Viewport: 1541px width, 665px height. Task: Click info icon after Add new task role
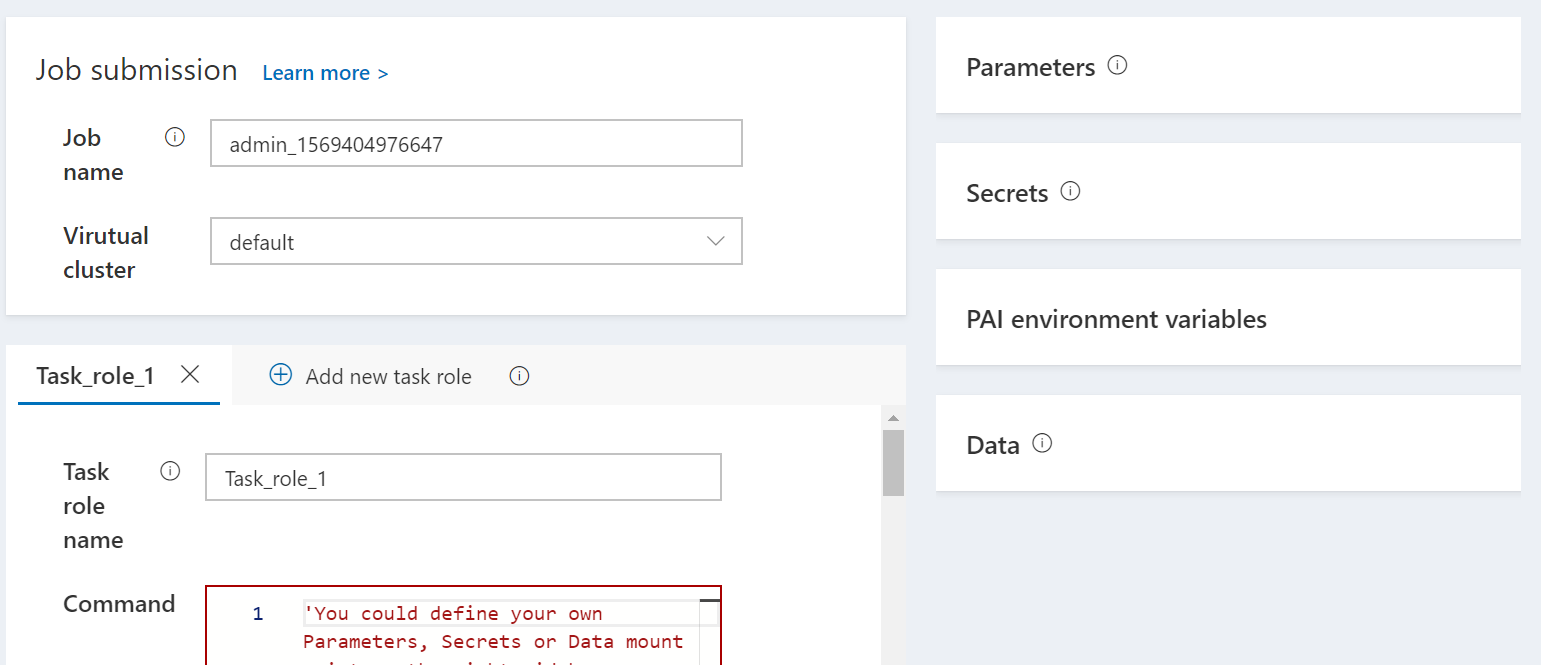(519, 376)
